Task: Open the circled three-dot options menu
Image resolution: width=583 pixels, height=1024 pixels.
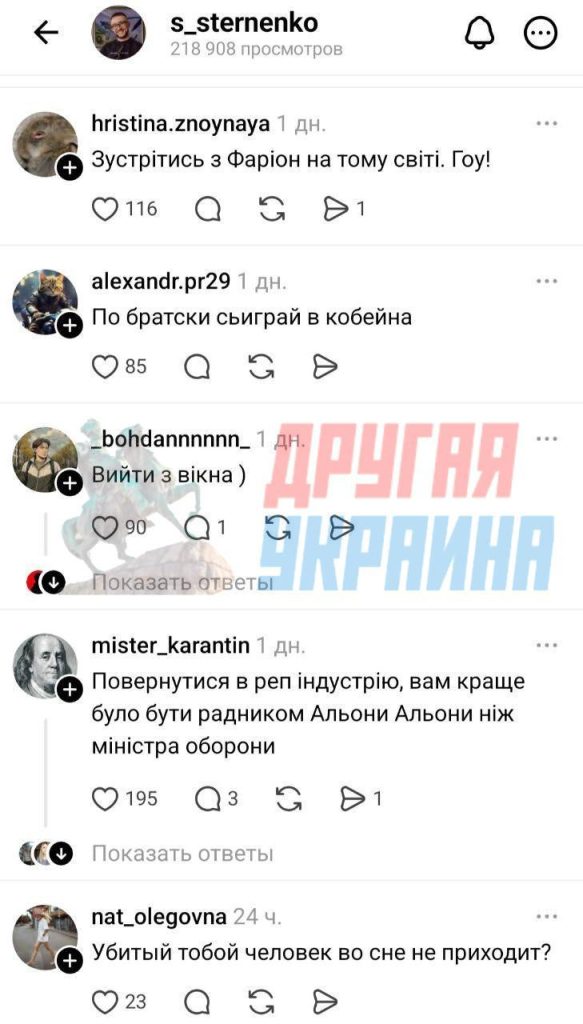Action: pos(541,33)
